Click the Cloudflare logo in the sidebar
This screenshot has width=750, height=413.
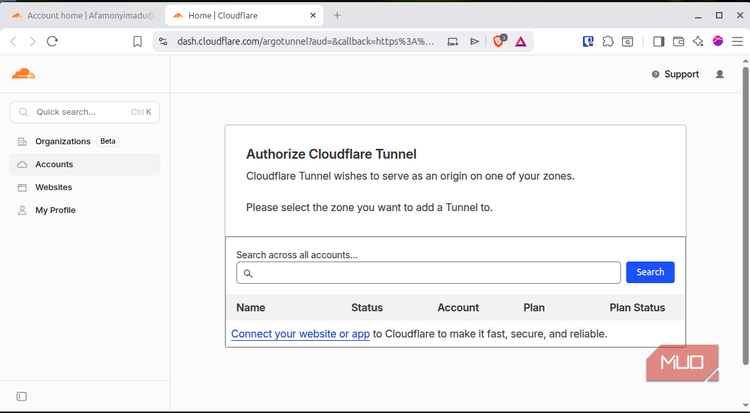(x=23, y=74)
